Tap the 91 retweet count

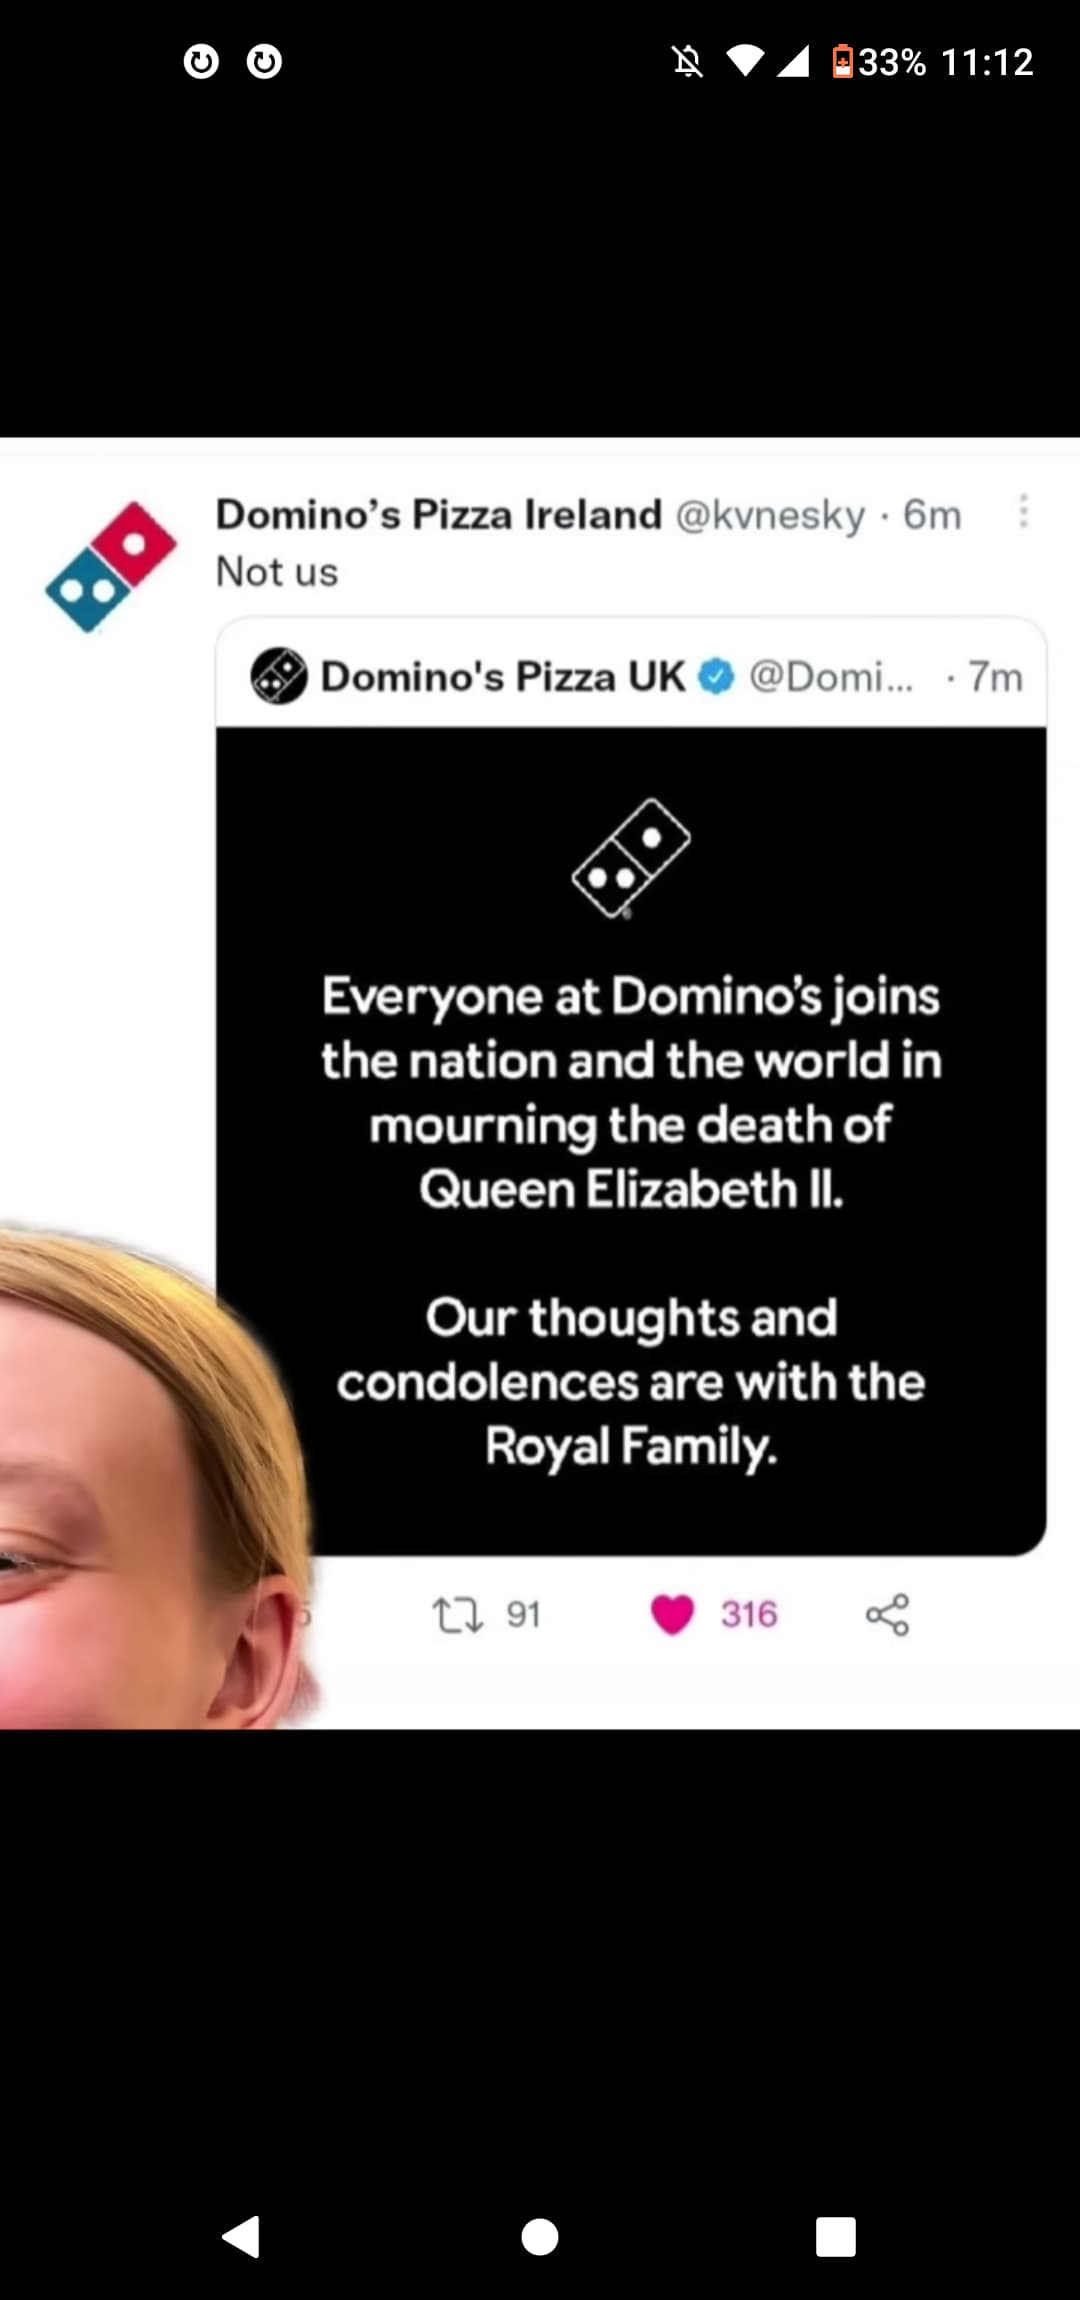coord(523,1615)
